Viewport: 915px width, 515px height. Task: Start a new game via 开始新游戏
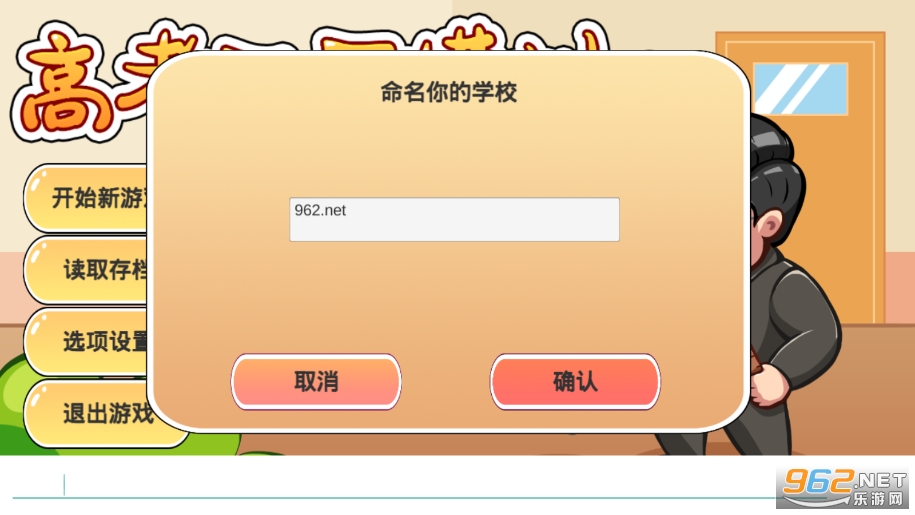pyautogui.click(x=88, y=198)
